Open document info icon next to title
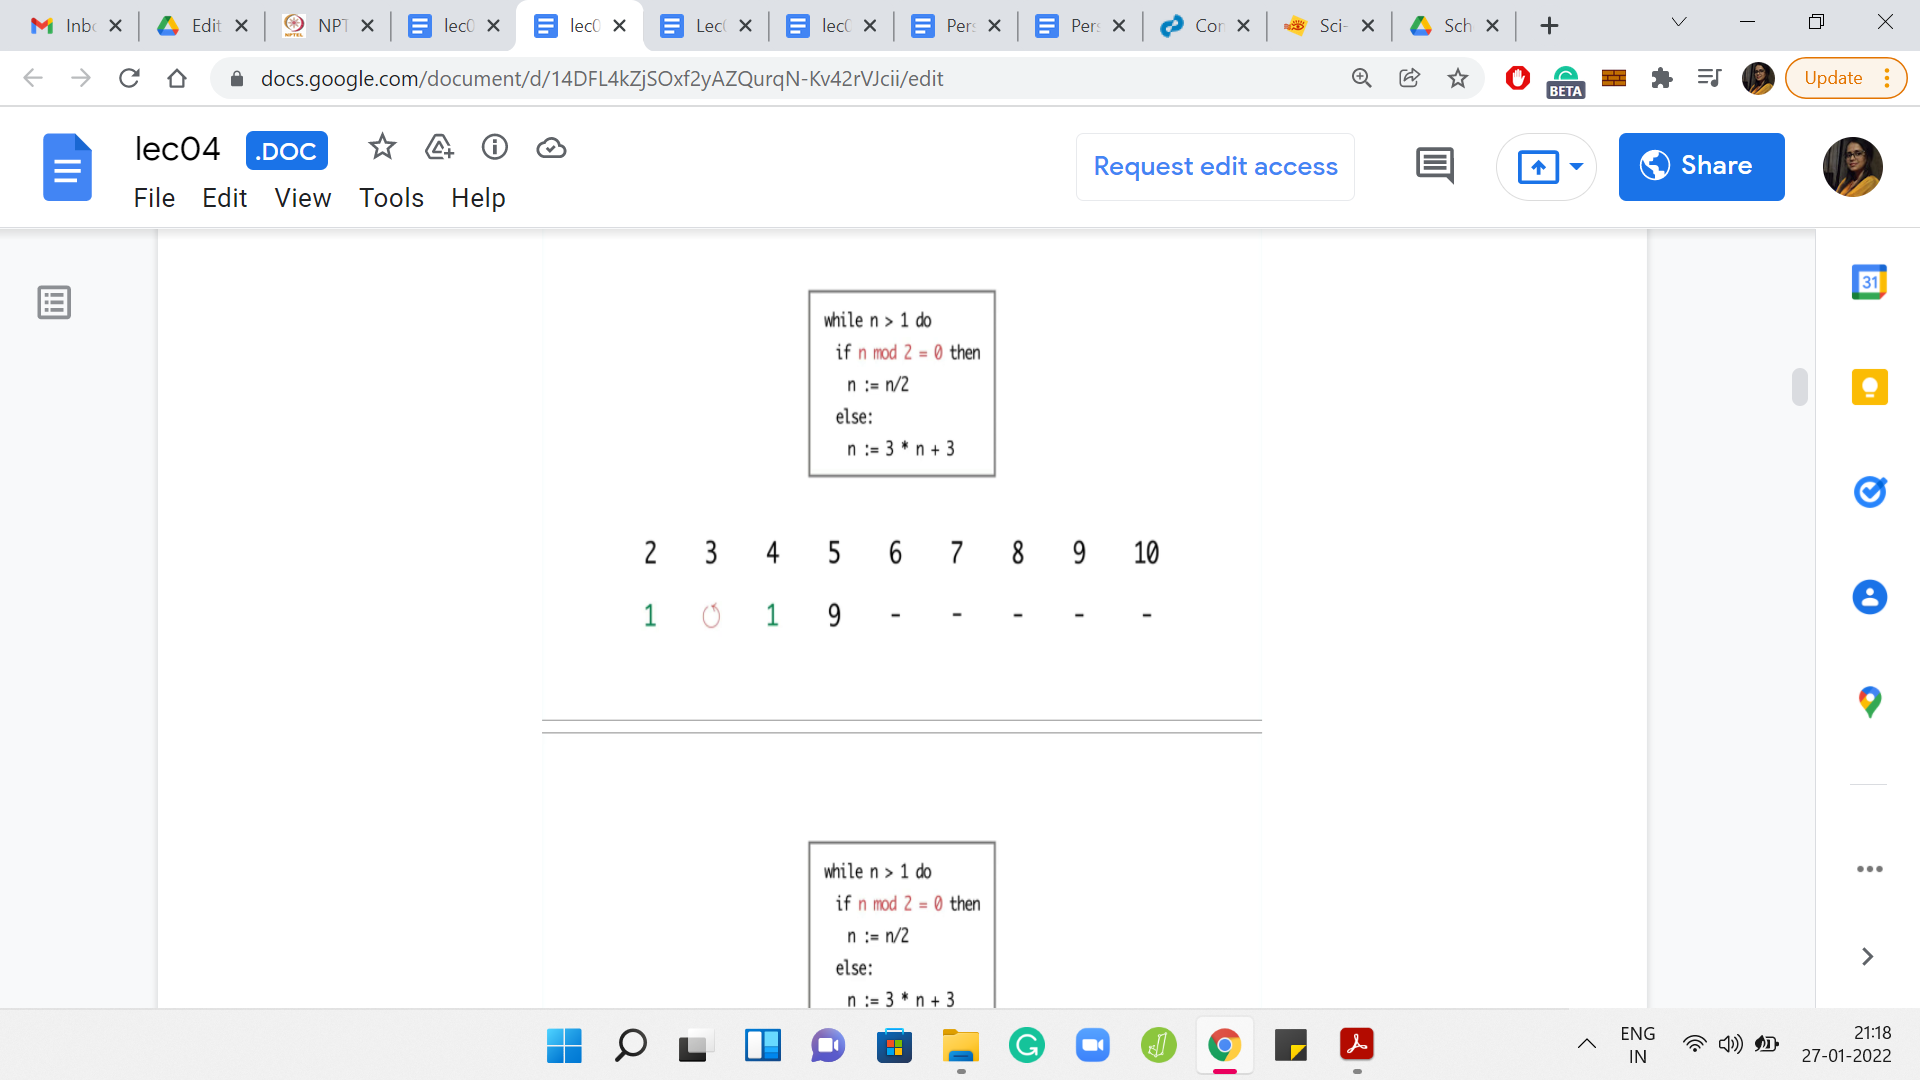Viewport: 1920px width, 1080px height. click(495, 148)
